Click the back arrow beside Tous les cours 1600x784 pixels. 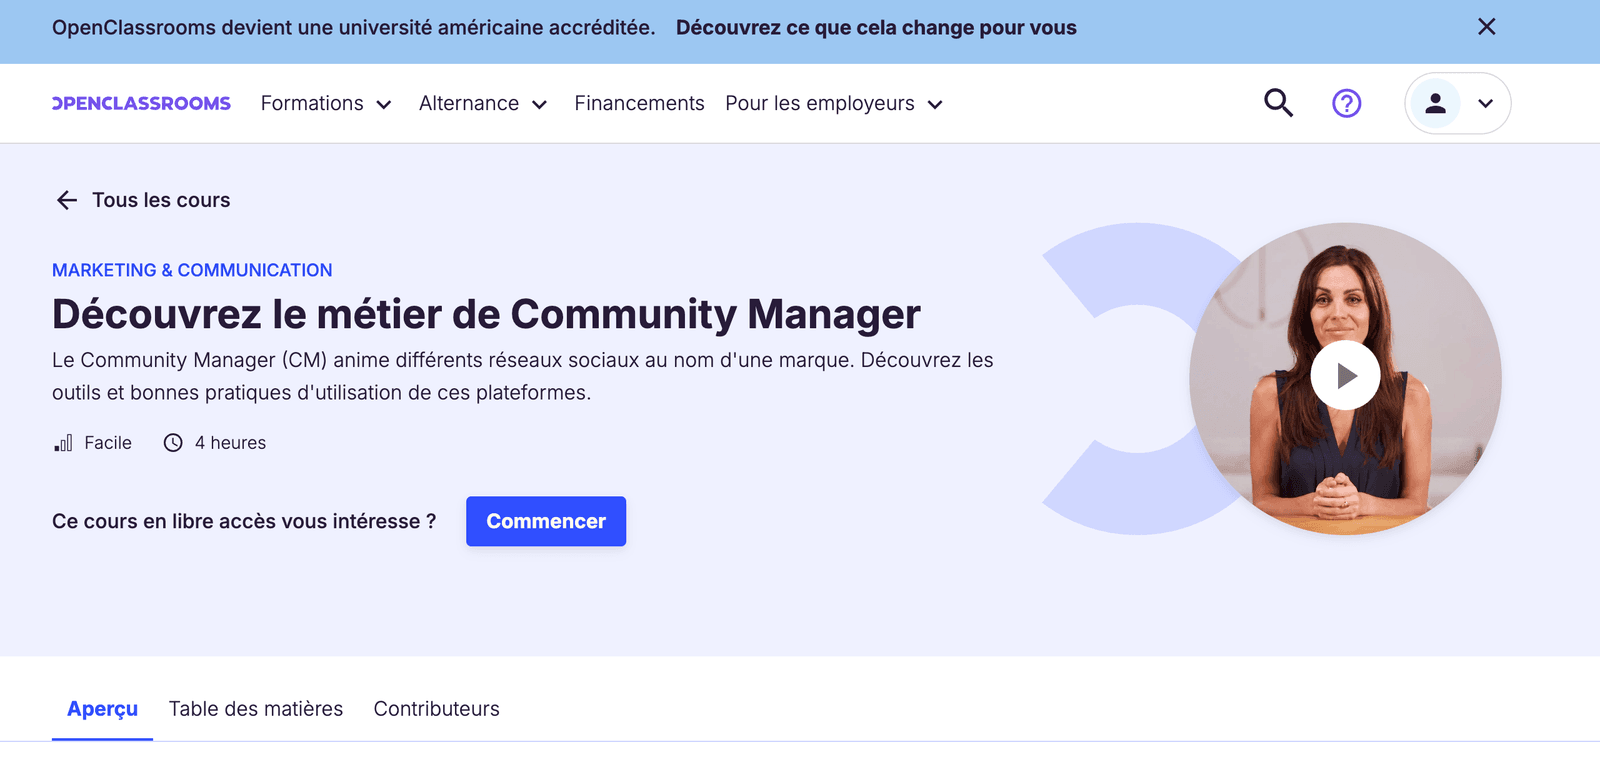(x=67, y=200)
